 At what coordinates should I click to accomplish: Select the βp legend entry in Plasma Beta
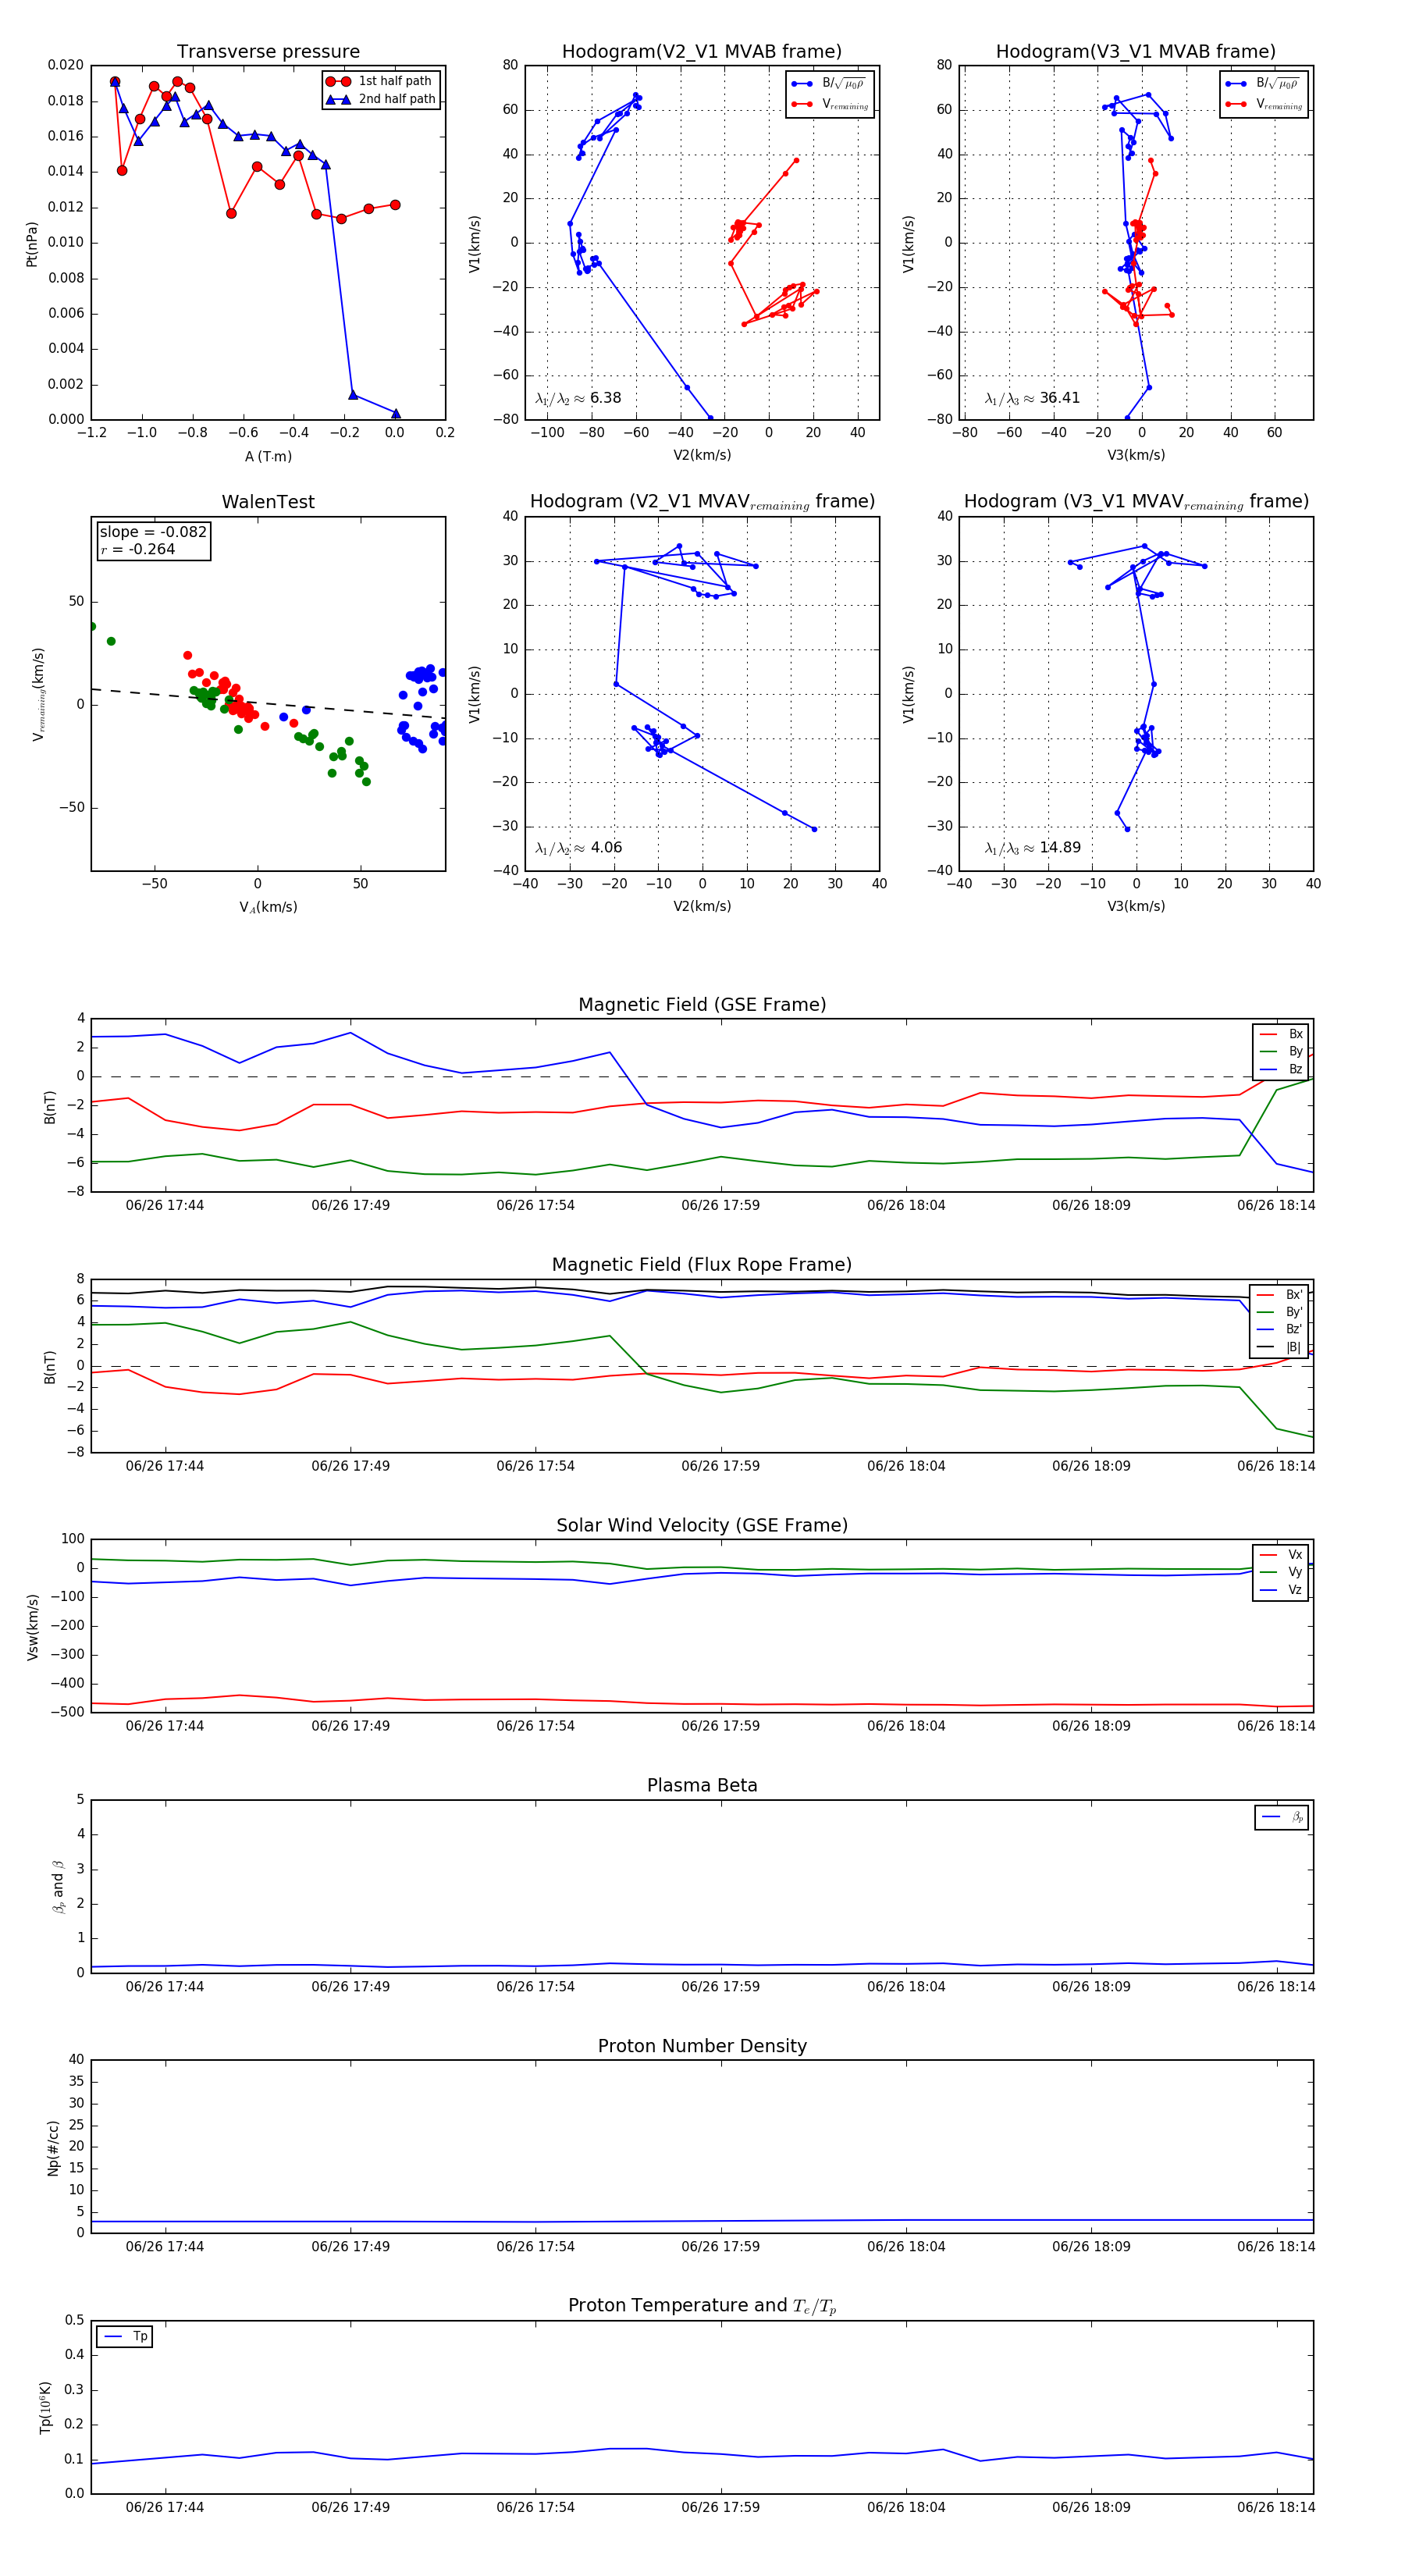(1283, 1817)
